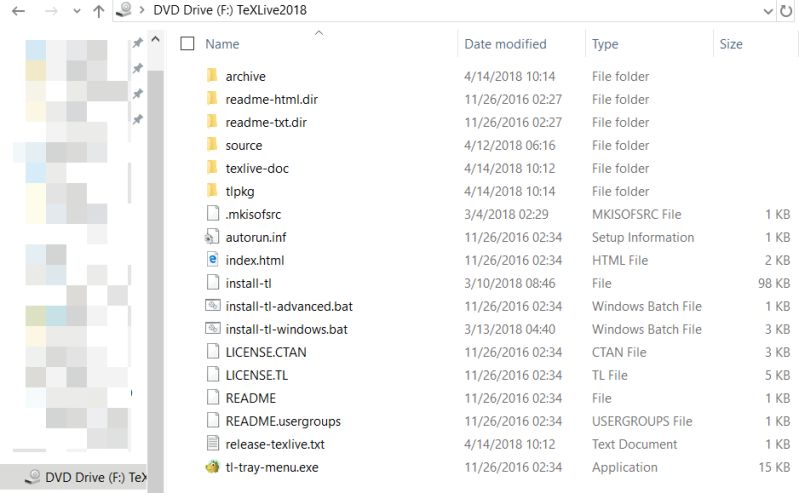Click the readme-txt.dir folder icon
This screenshot has width=799, height=493.
(212, 121)
